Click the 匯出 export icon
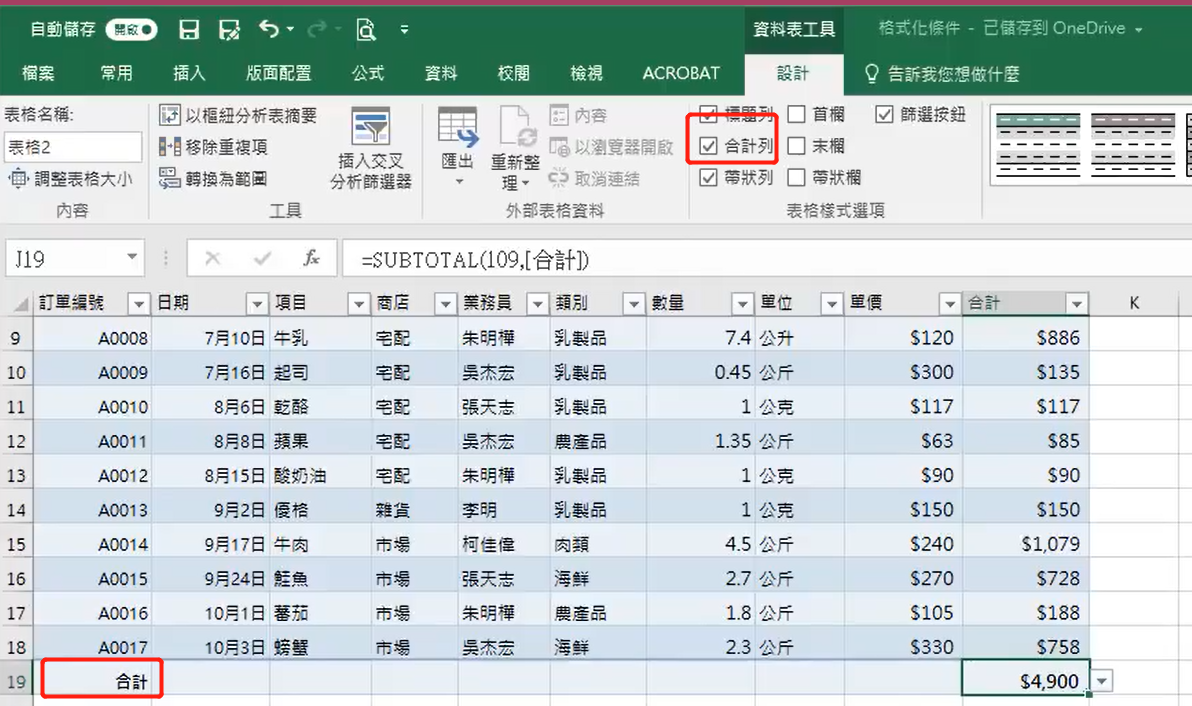The image size is (1192, 706). (x=458, y=127)
